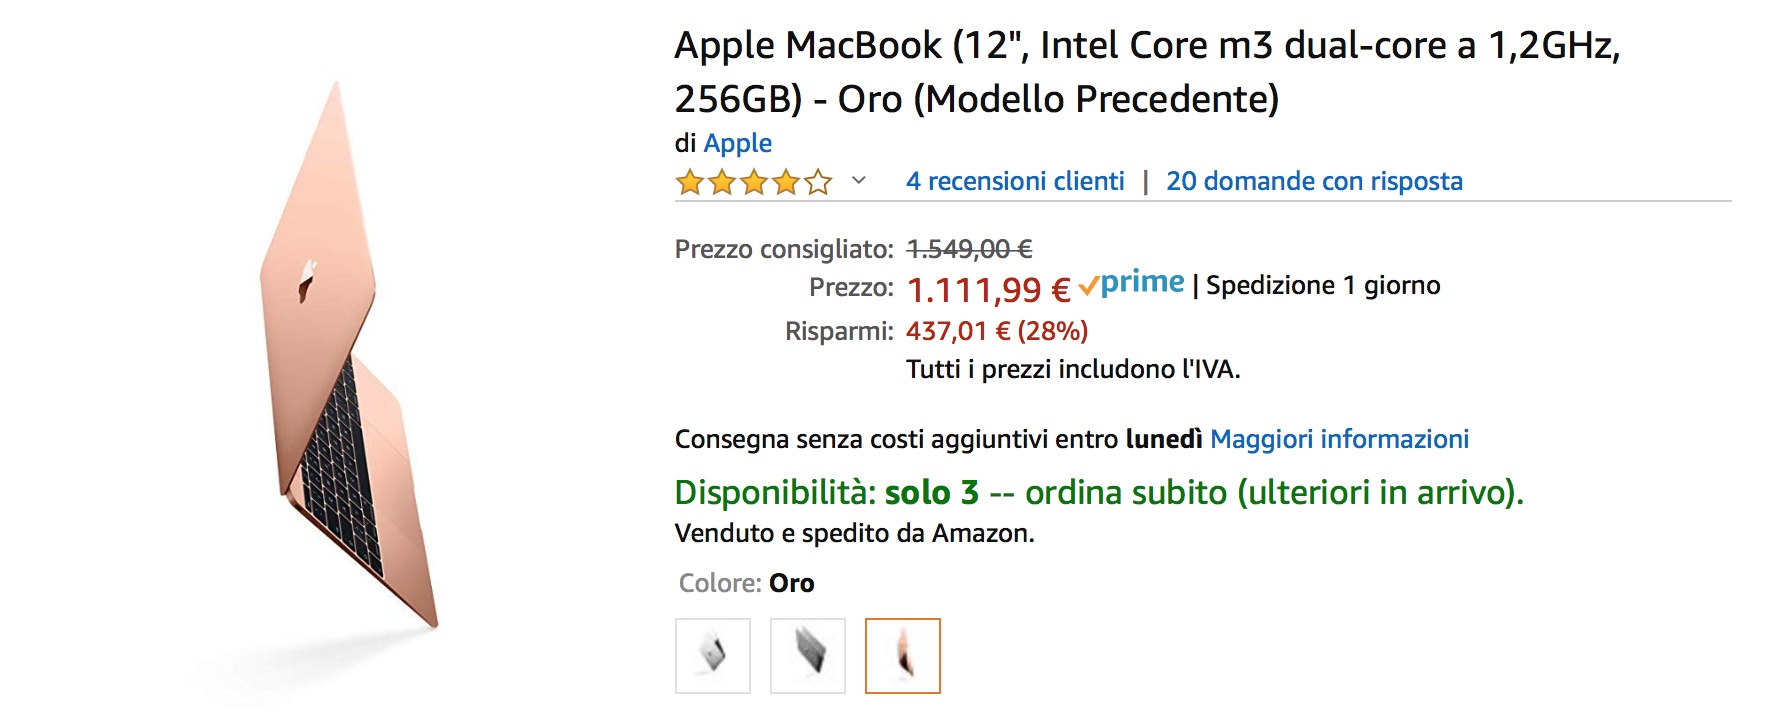Click the Prime logo badge
The width and height of the screenshot is (1766, 716).
coord(1132,284)
